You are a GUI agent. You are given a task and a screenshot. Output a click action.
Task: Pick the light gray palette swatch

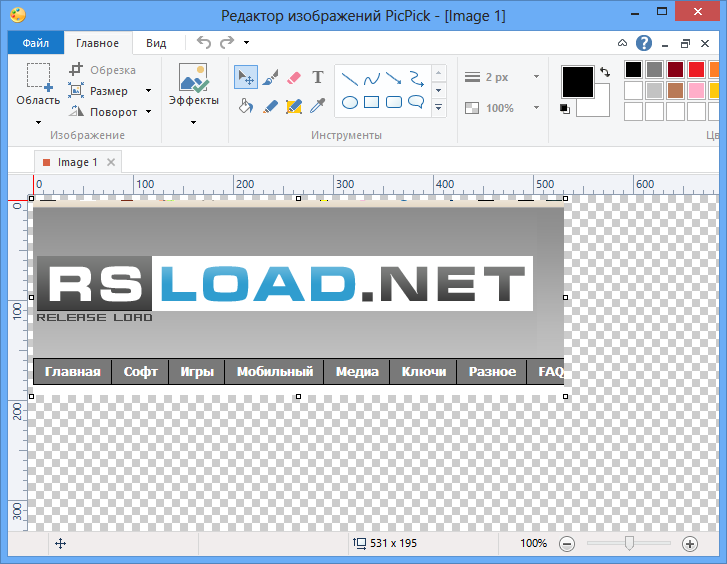tap(654, 90)
